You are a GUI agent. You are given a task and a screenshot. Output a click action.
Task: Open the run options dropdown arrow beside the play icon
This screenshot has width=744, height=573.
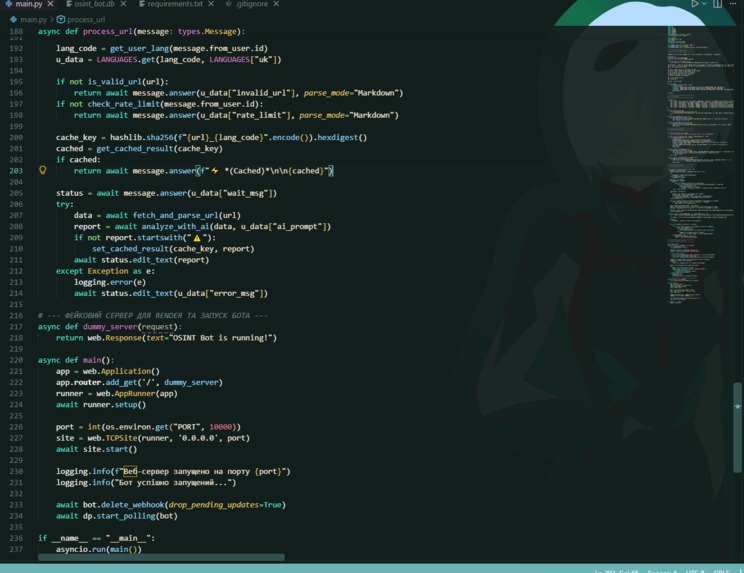click(704, 4)
